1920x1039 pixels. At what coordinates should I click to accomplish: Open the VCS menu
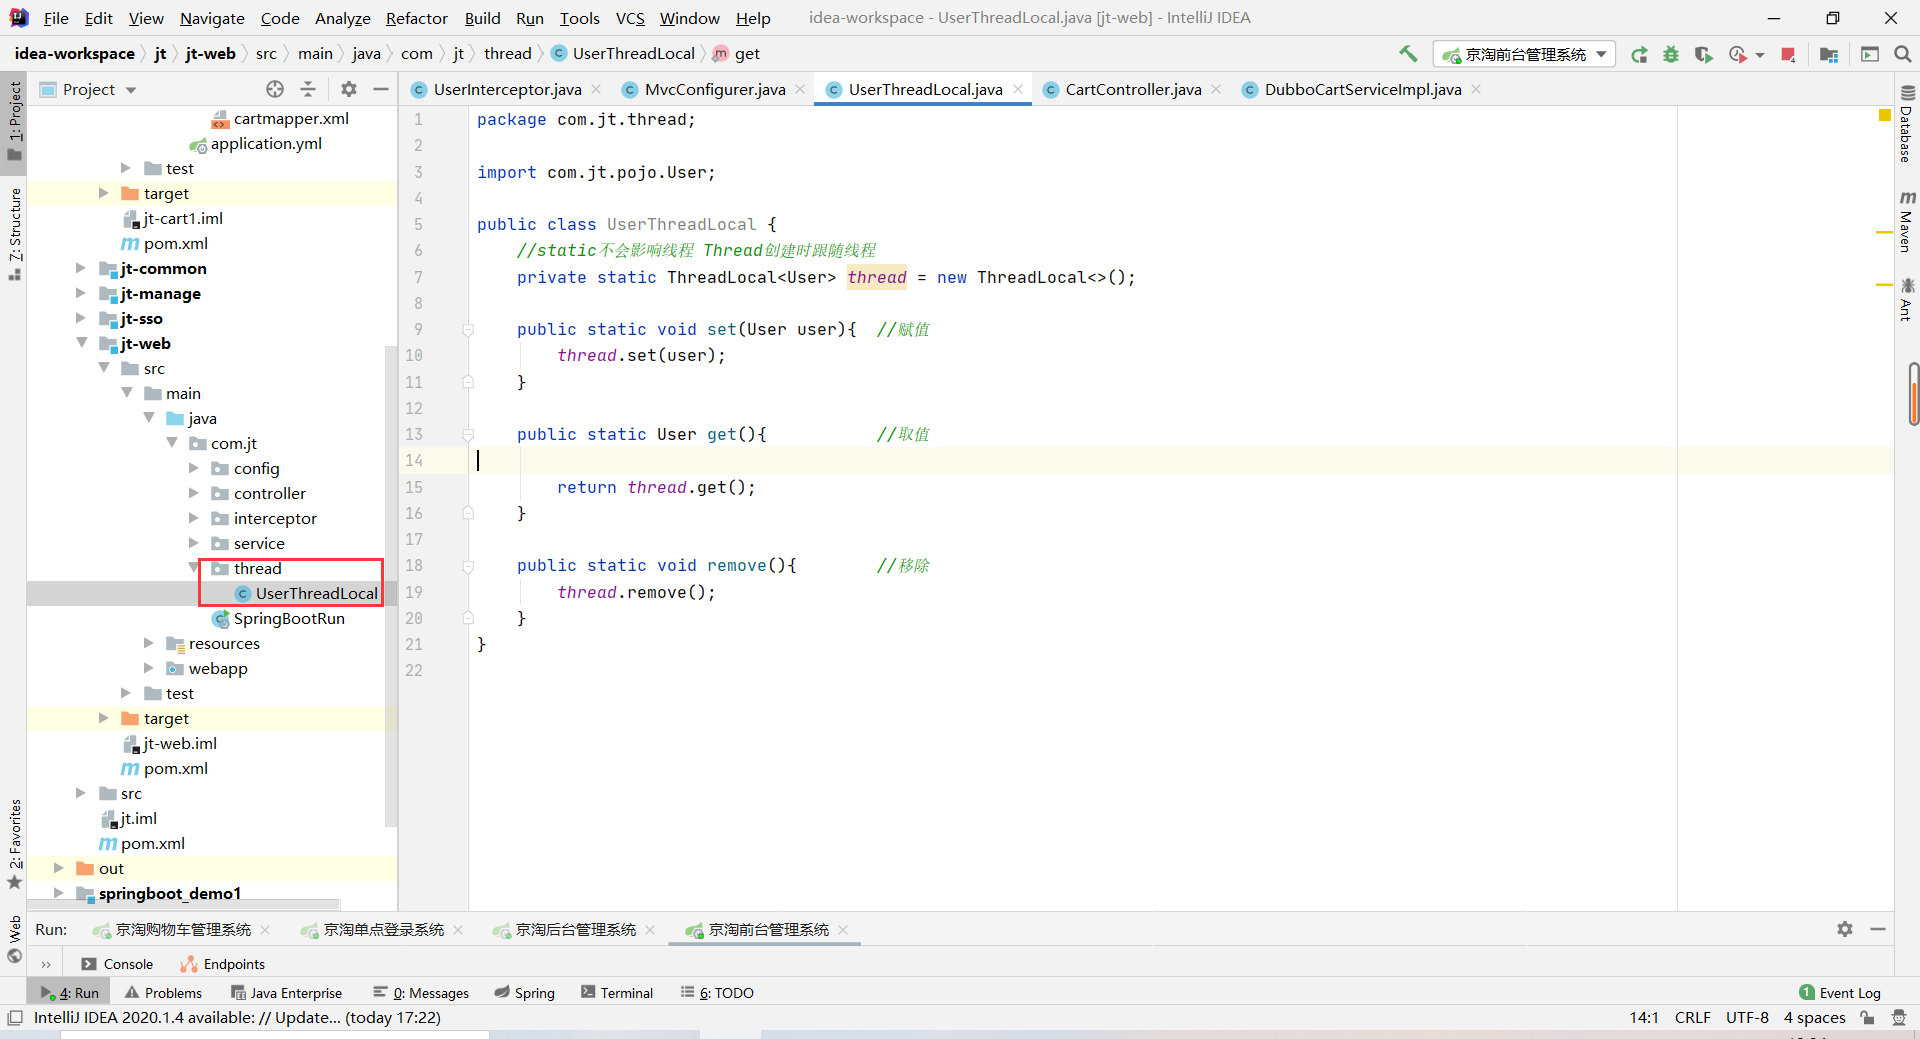tap(630, 18)
